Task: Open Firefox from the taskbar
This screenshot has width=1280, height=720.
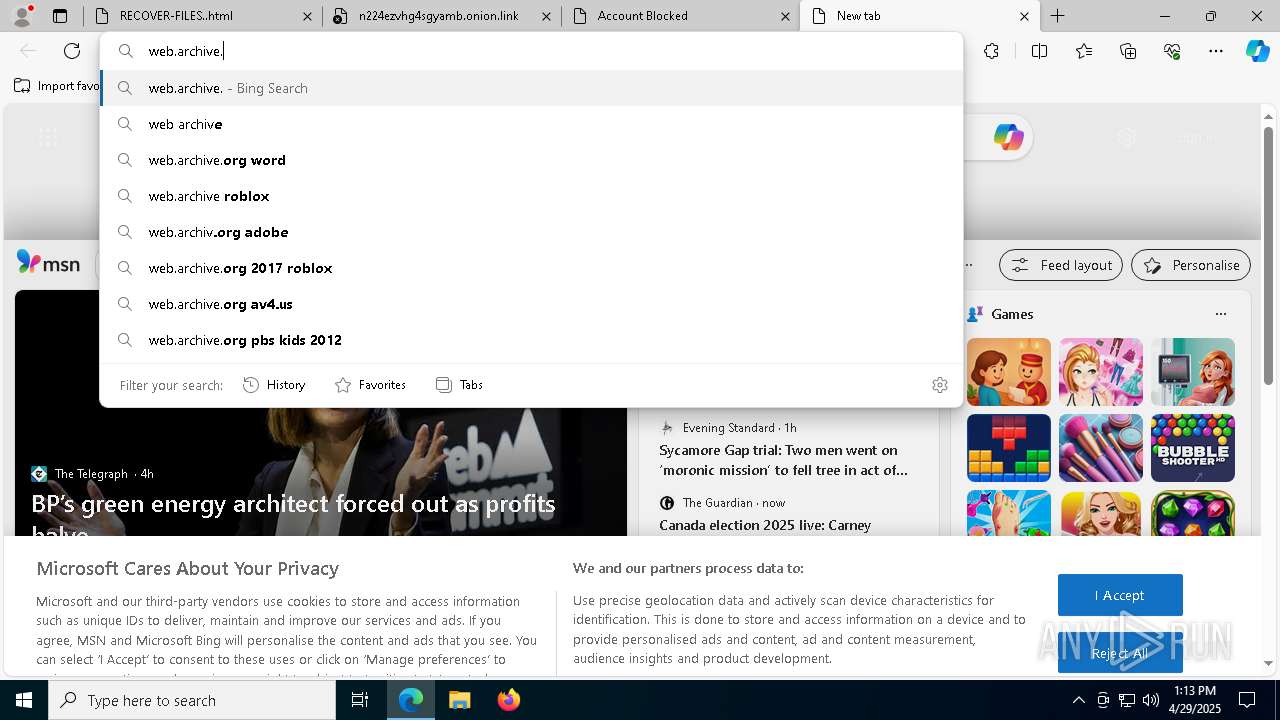Action: point(508,700)
